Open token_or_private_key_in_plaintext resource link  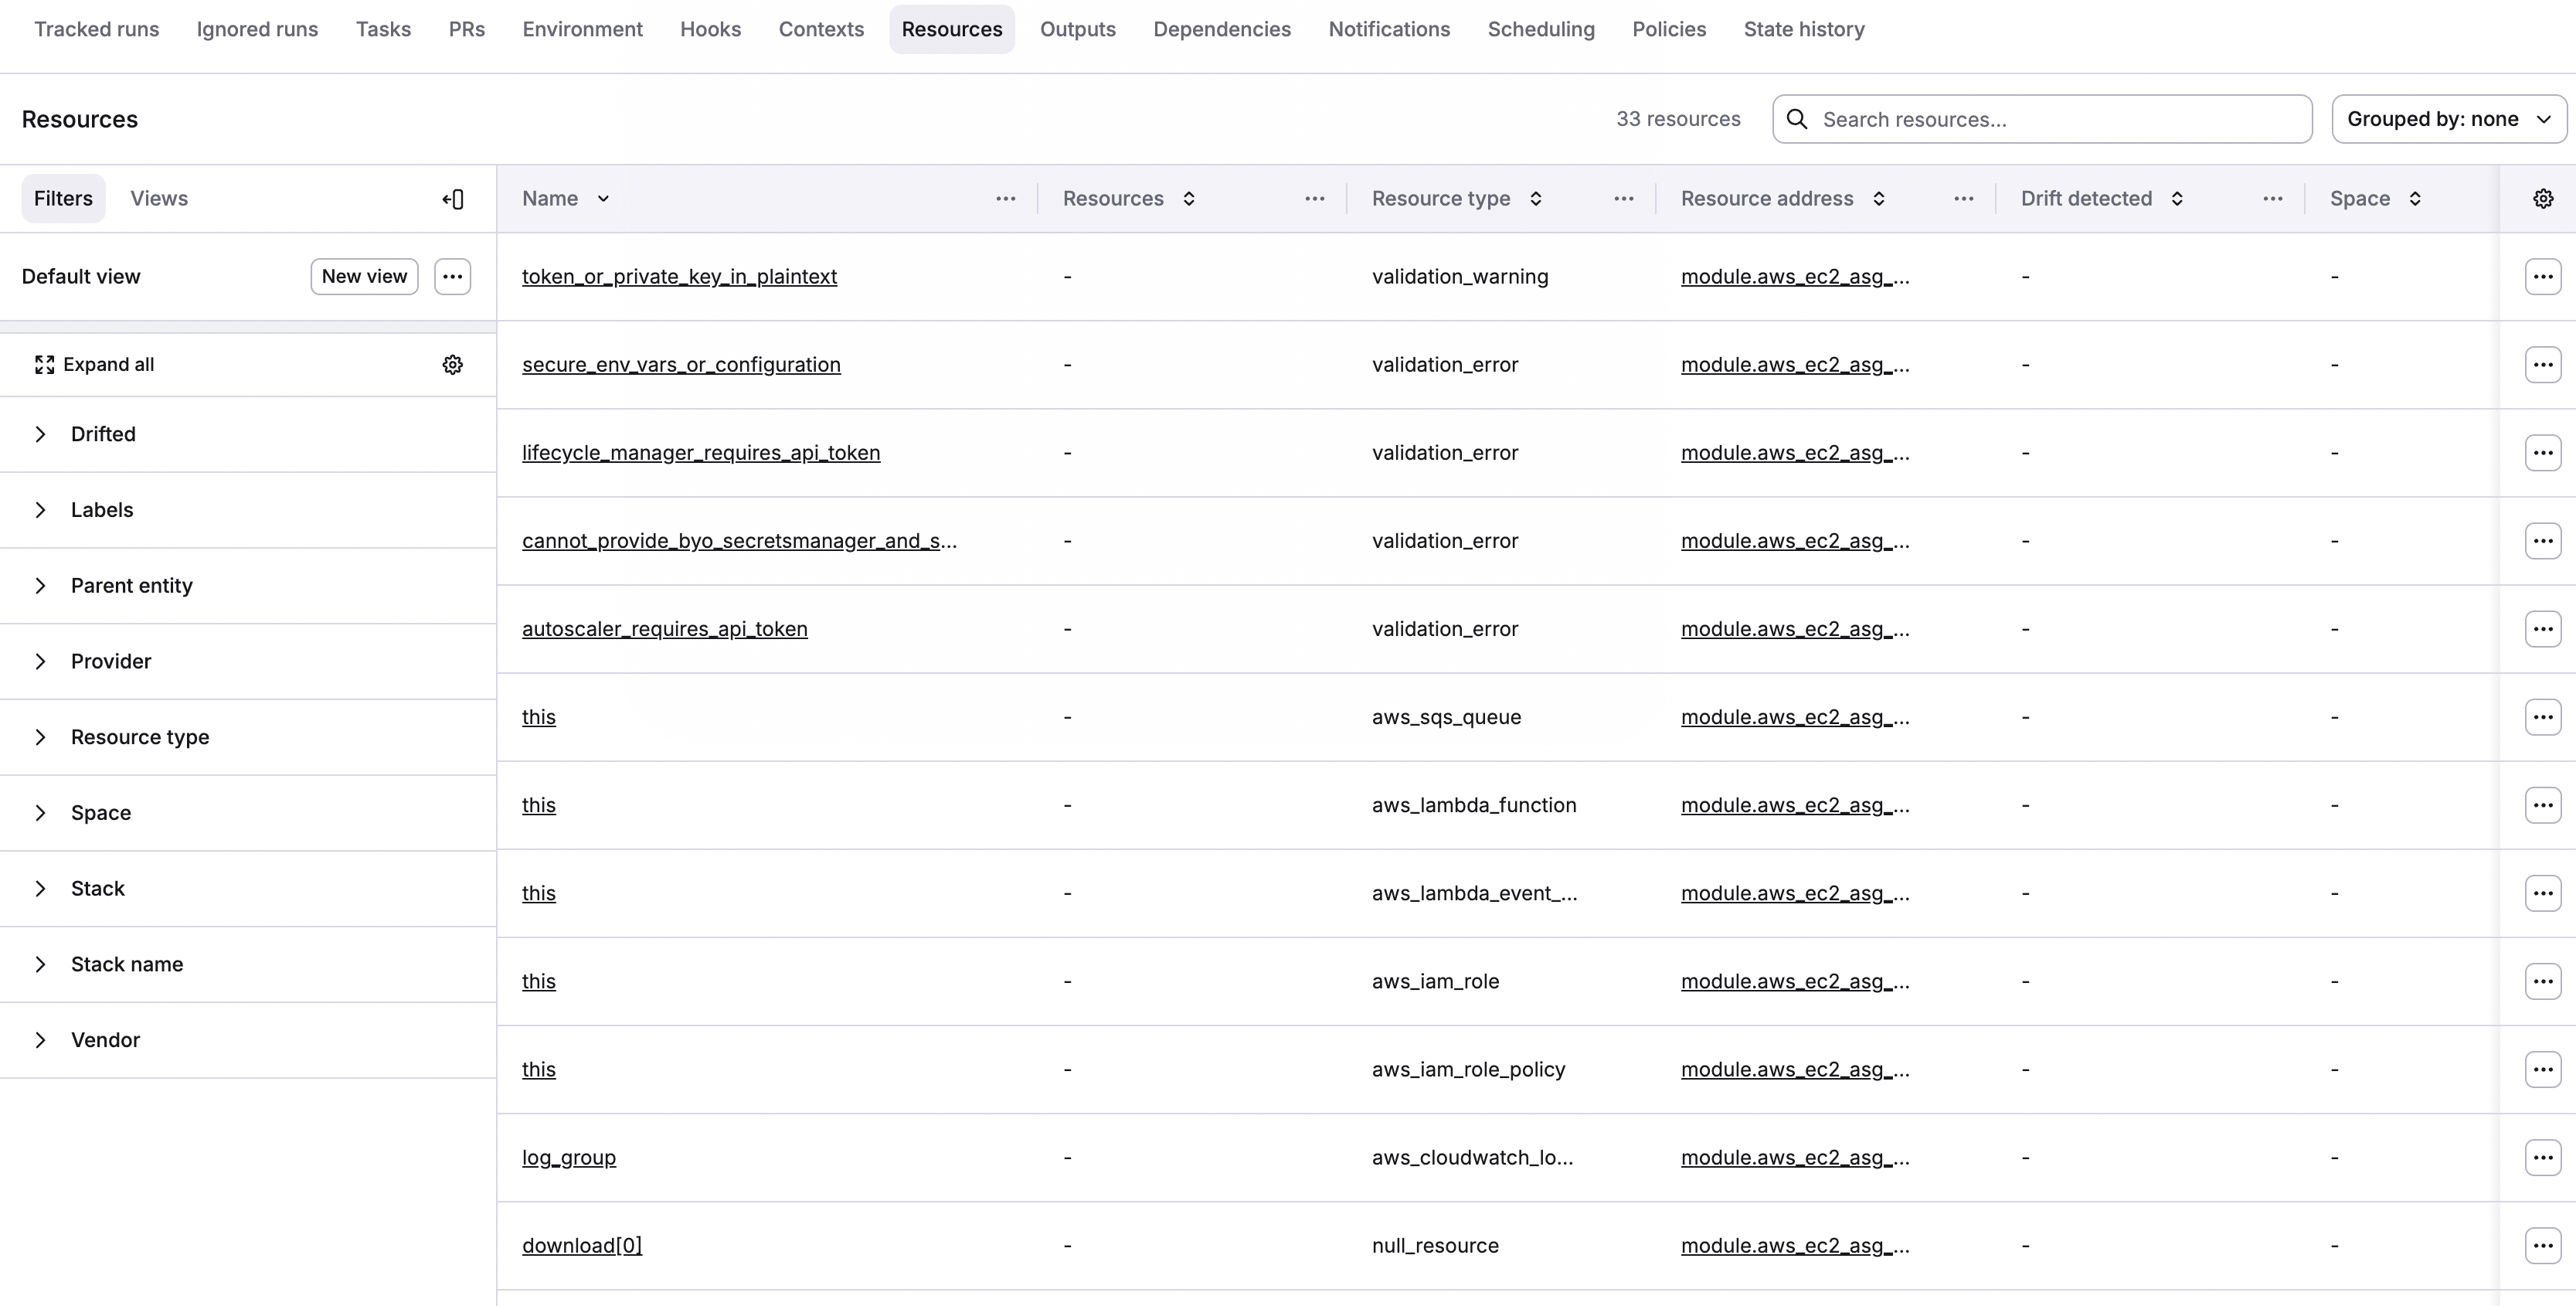pos(679,277)
